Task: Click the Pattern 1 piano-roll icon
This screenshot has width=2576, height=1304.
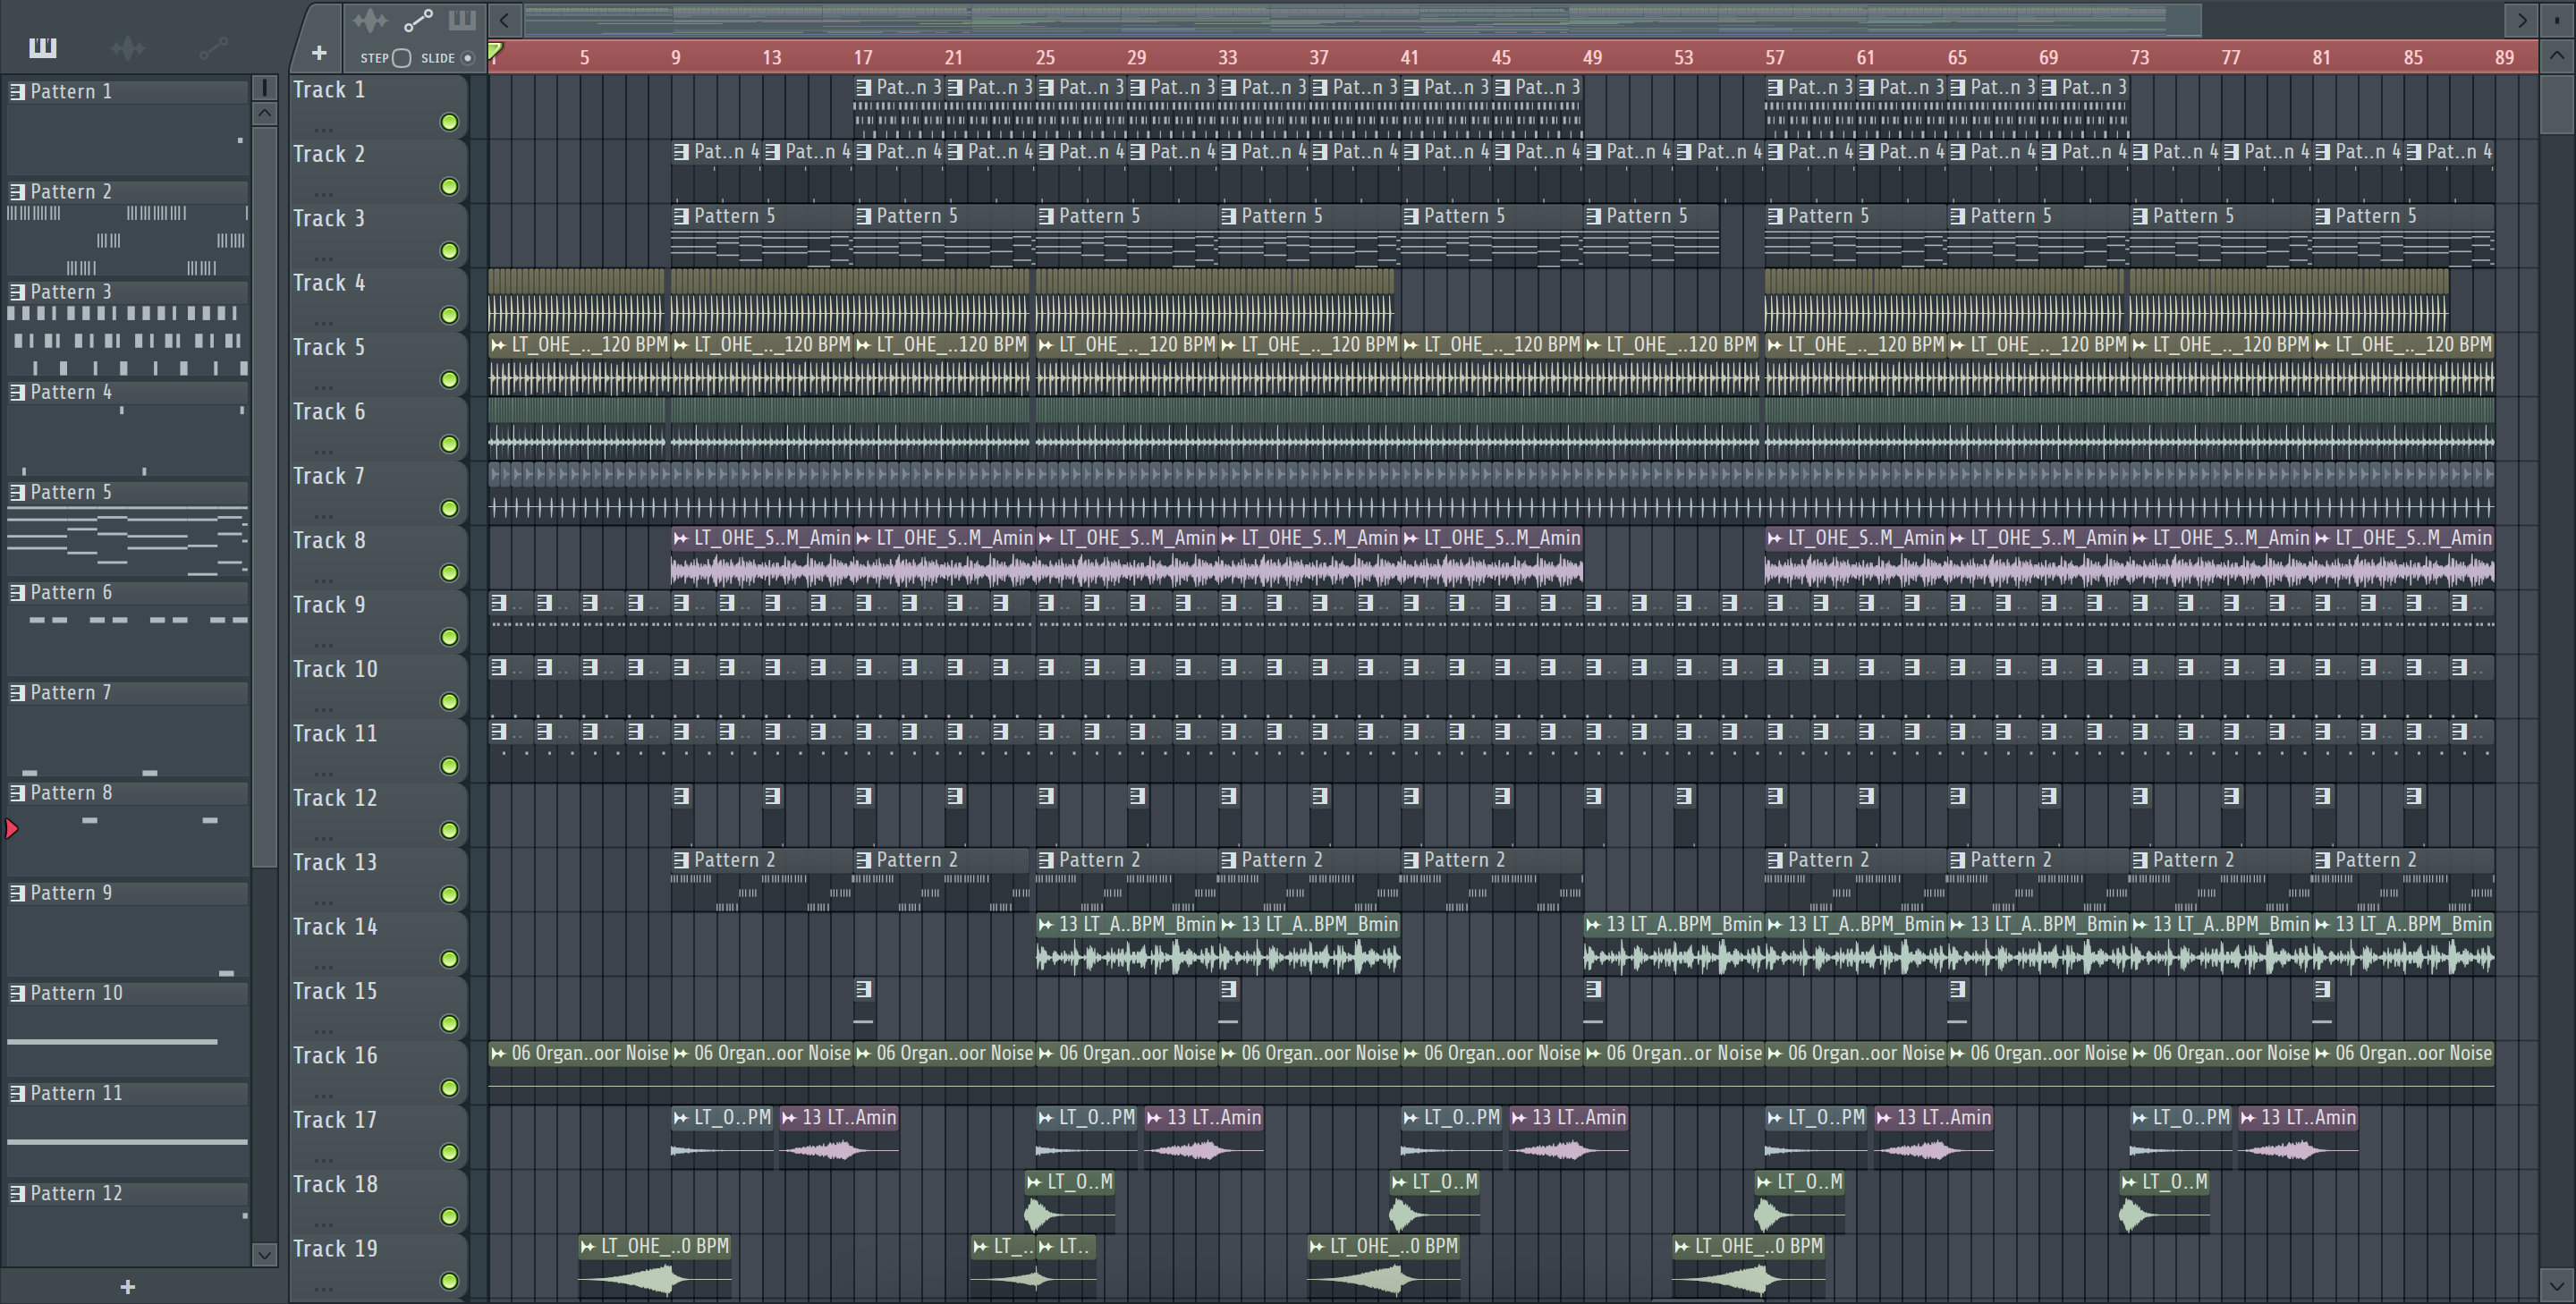Action: point(17,91)
